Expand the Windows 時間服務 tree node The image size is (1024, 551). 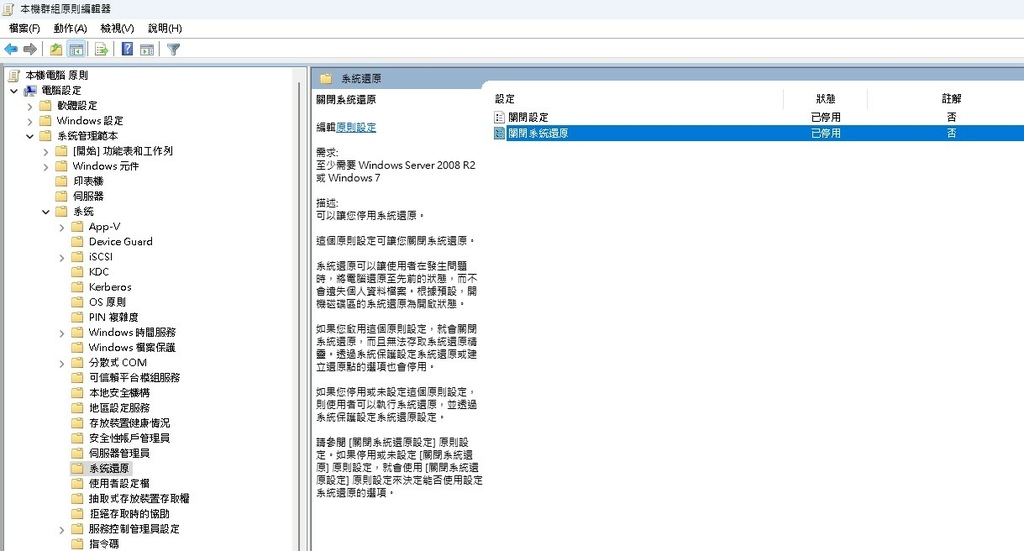click(61, 333)
